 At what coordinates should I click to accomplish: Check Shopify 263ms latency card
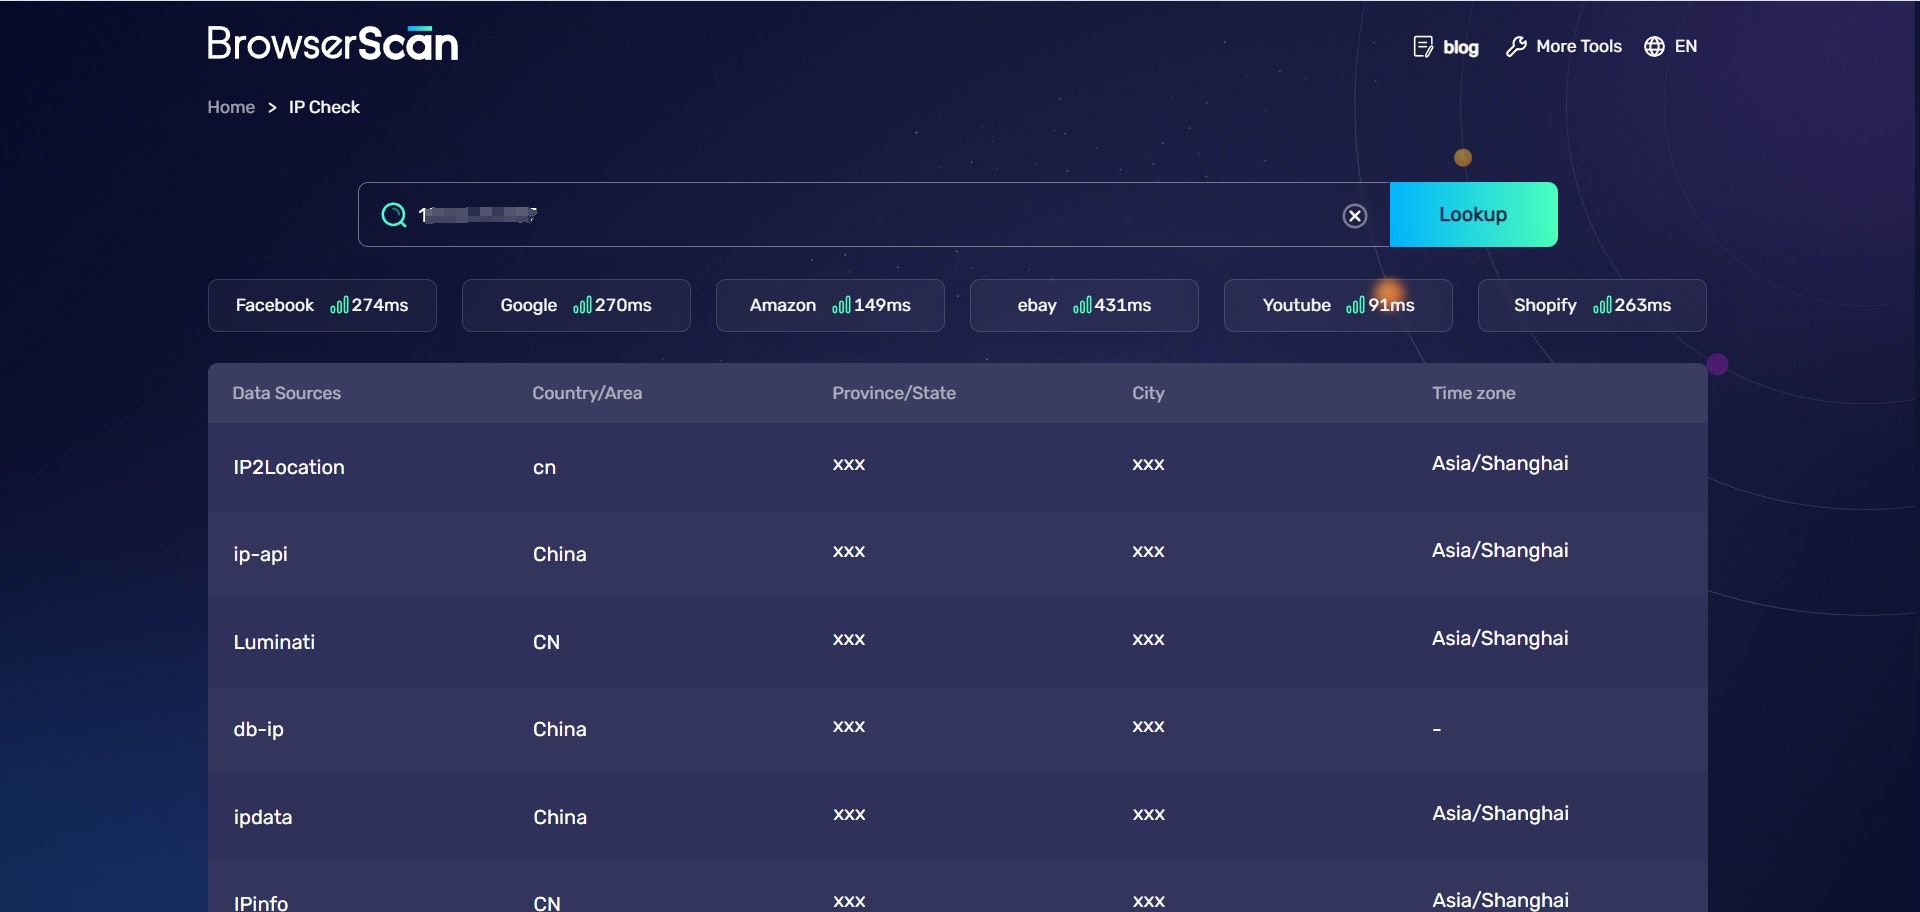click(1592, 305)
